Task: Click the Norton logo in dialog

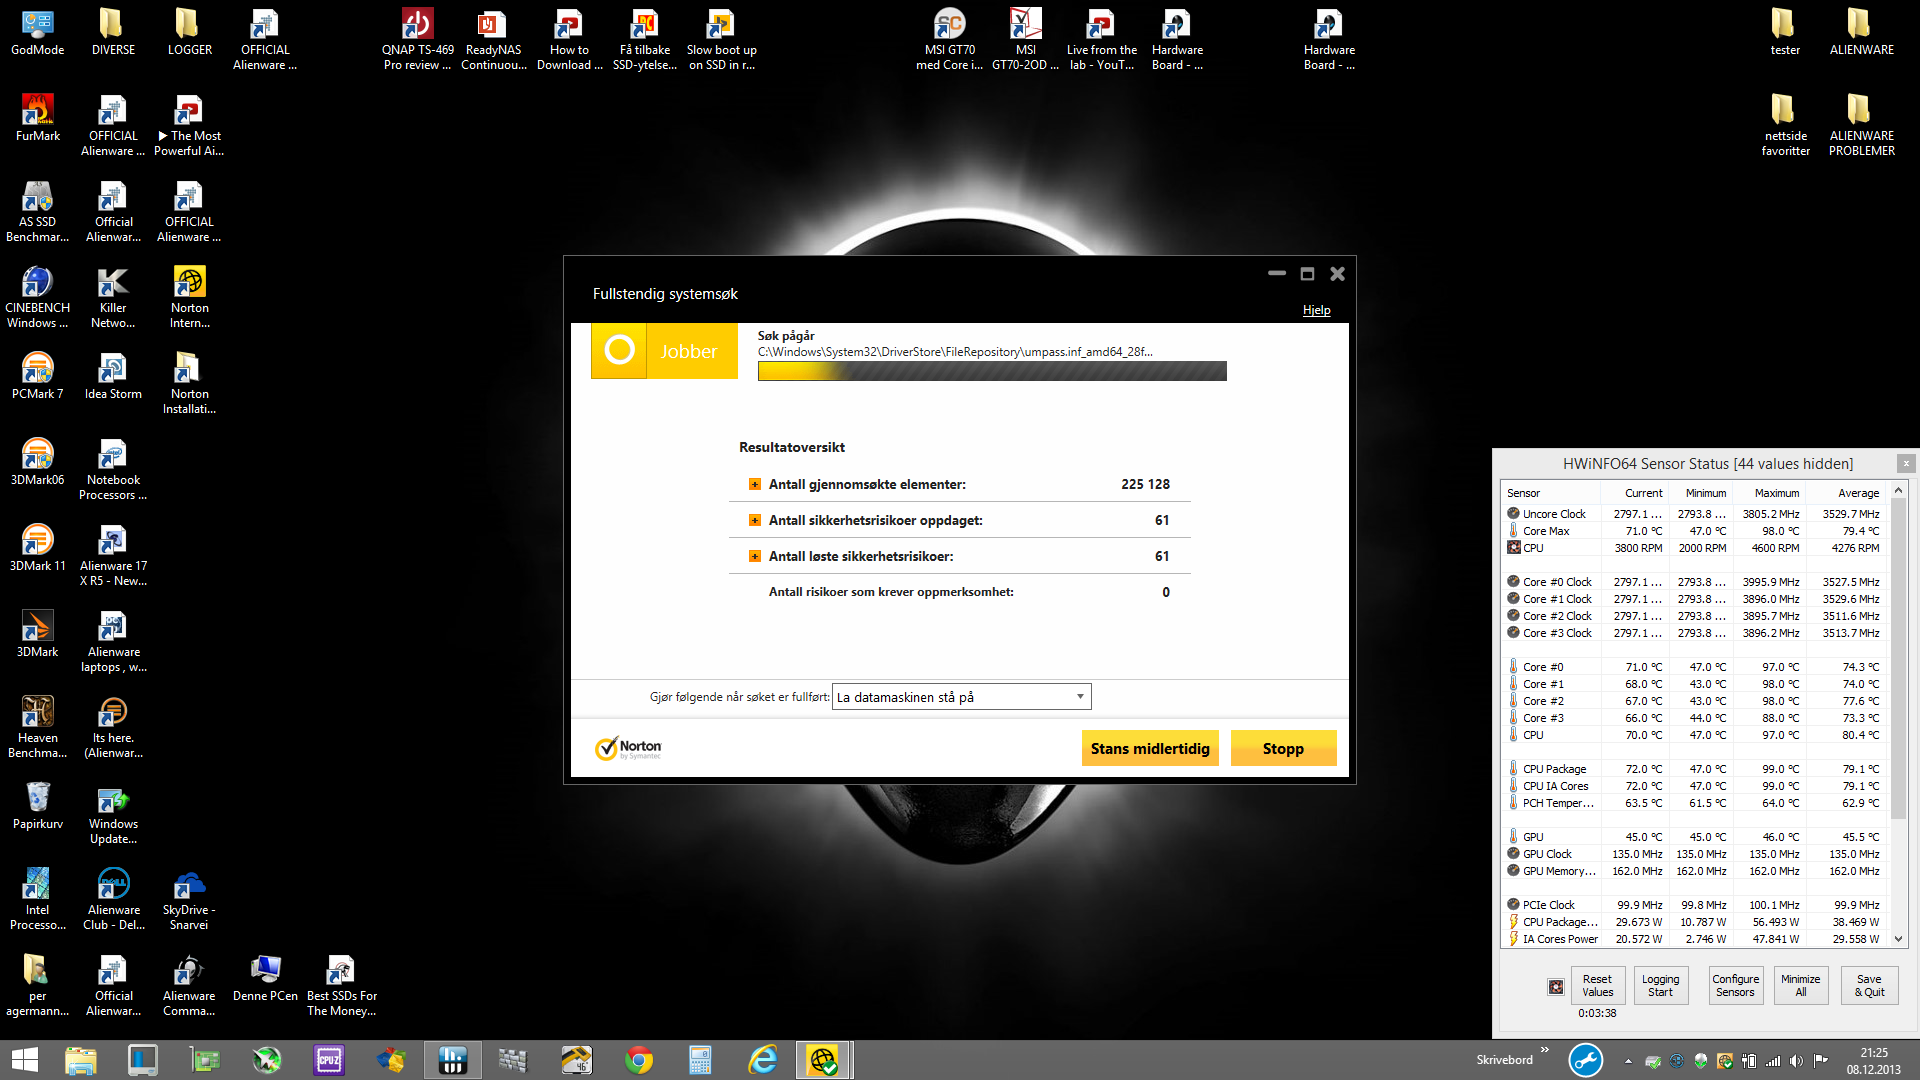Action: pyautogui.click(x=628, y=748)
